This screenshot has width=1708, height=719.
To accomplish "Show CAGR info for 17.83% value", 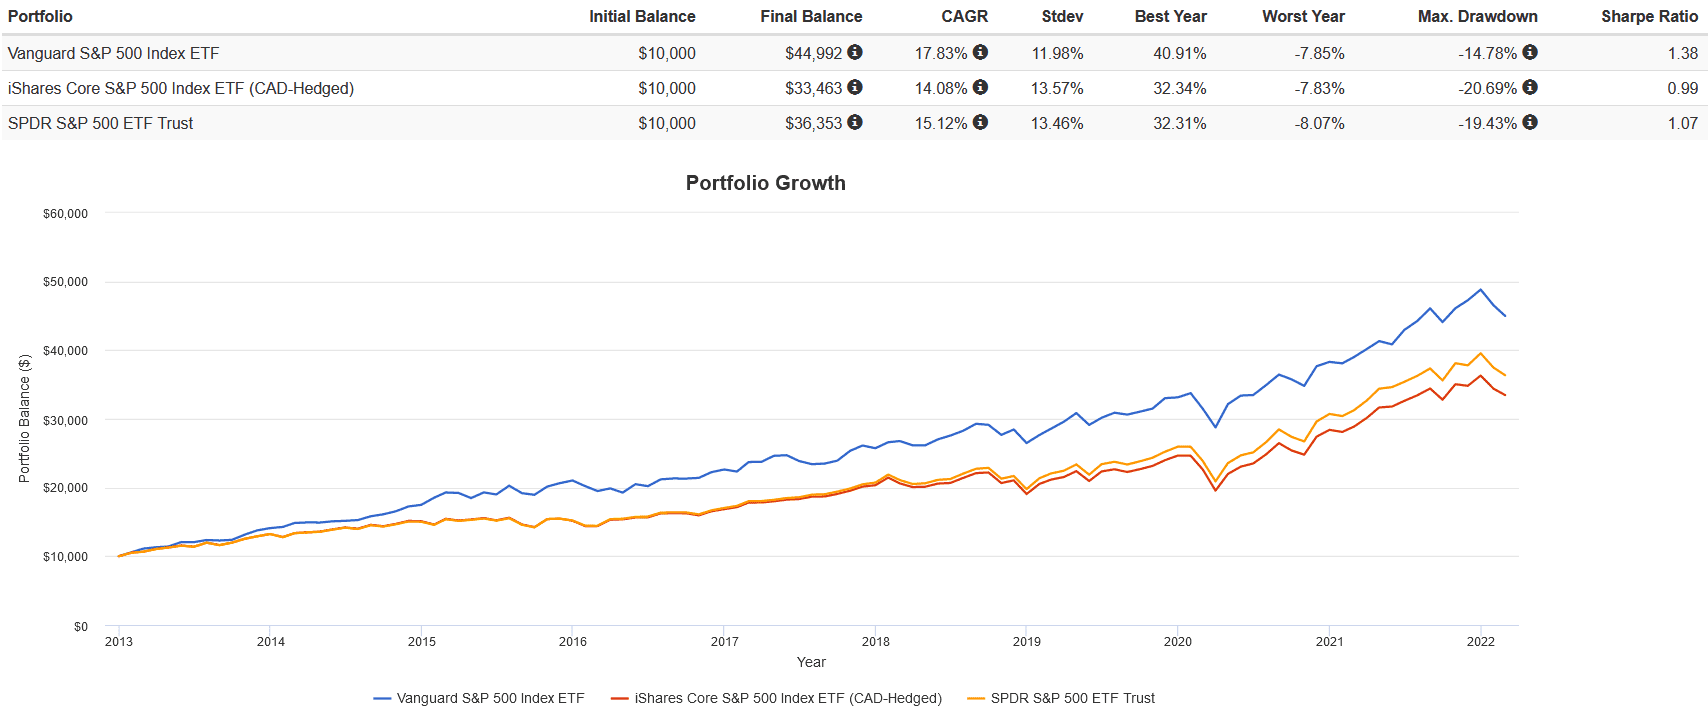I will (980, 52).
